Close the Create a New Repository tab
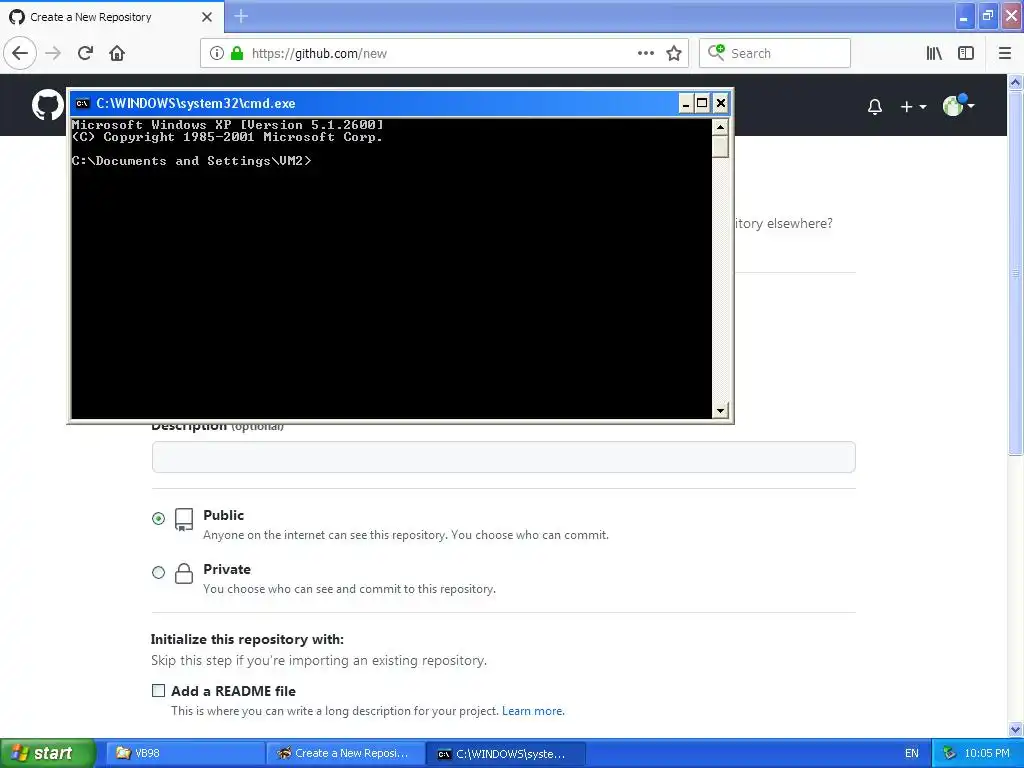This screenshot has width=1024, height=768. [207, 17]
